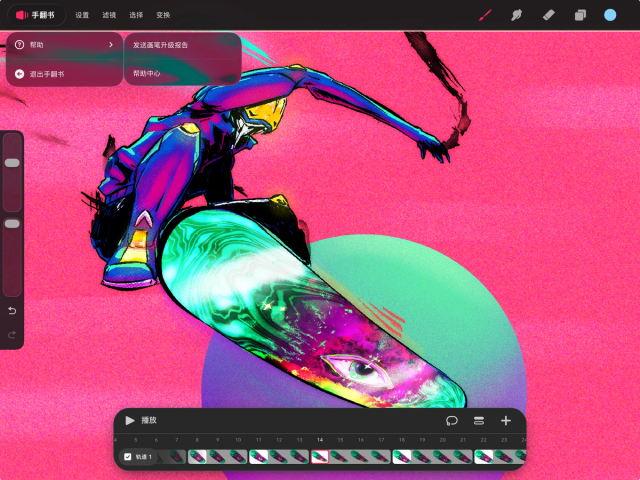Select the highlighted frame 14 thumbnail
This screenshot has width=640, height=480.
pyautogui.click(x=320, y=457)
